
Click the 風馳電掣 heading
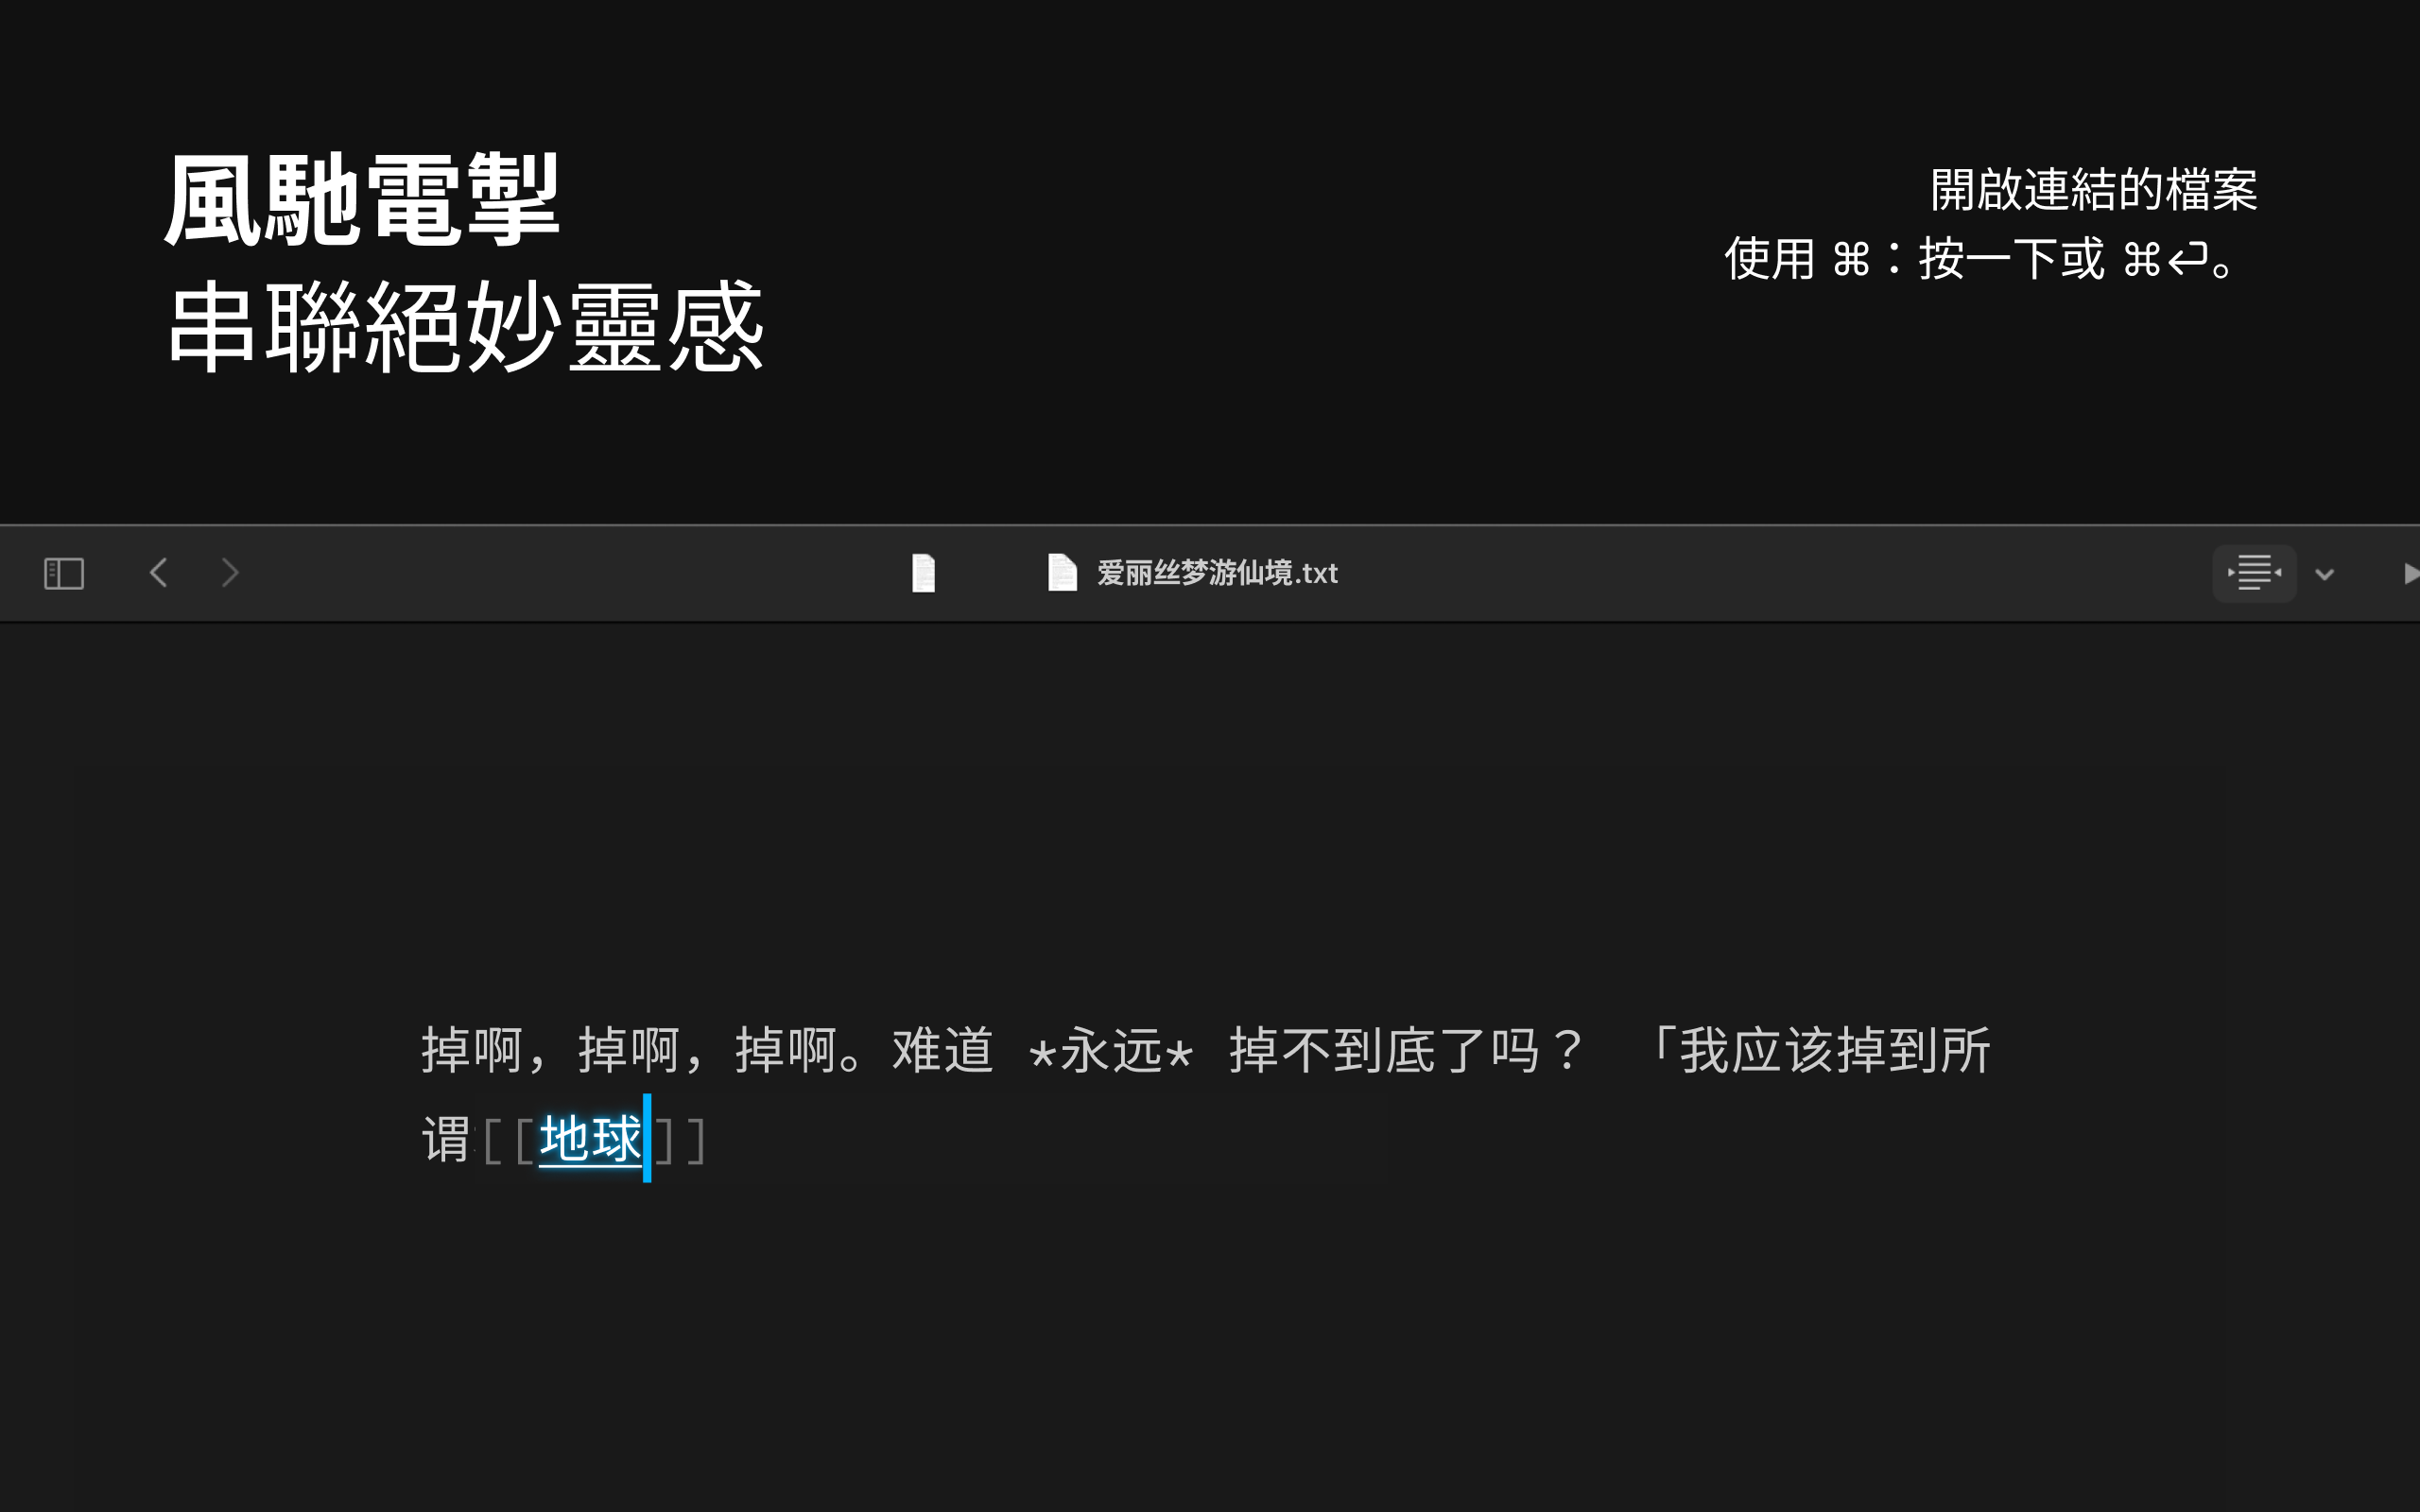[x=362, y=200]
